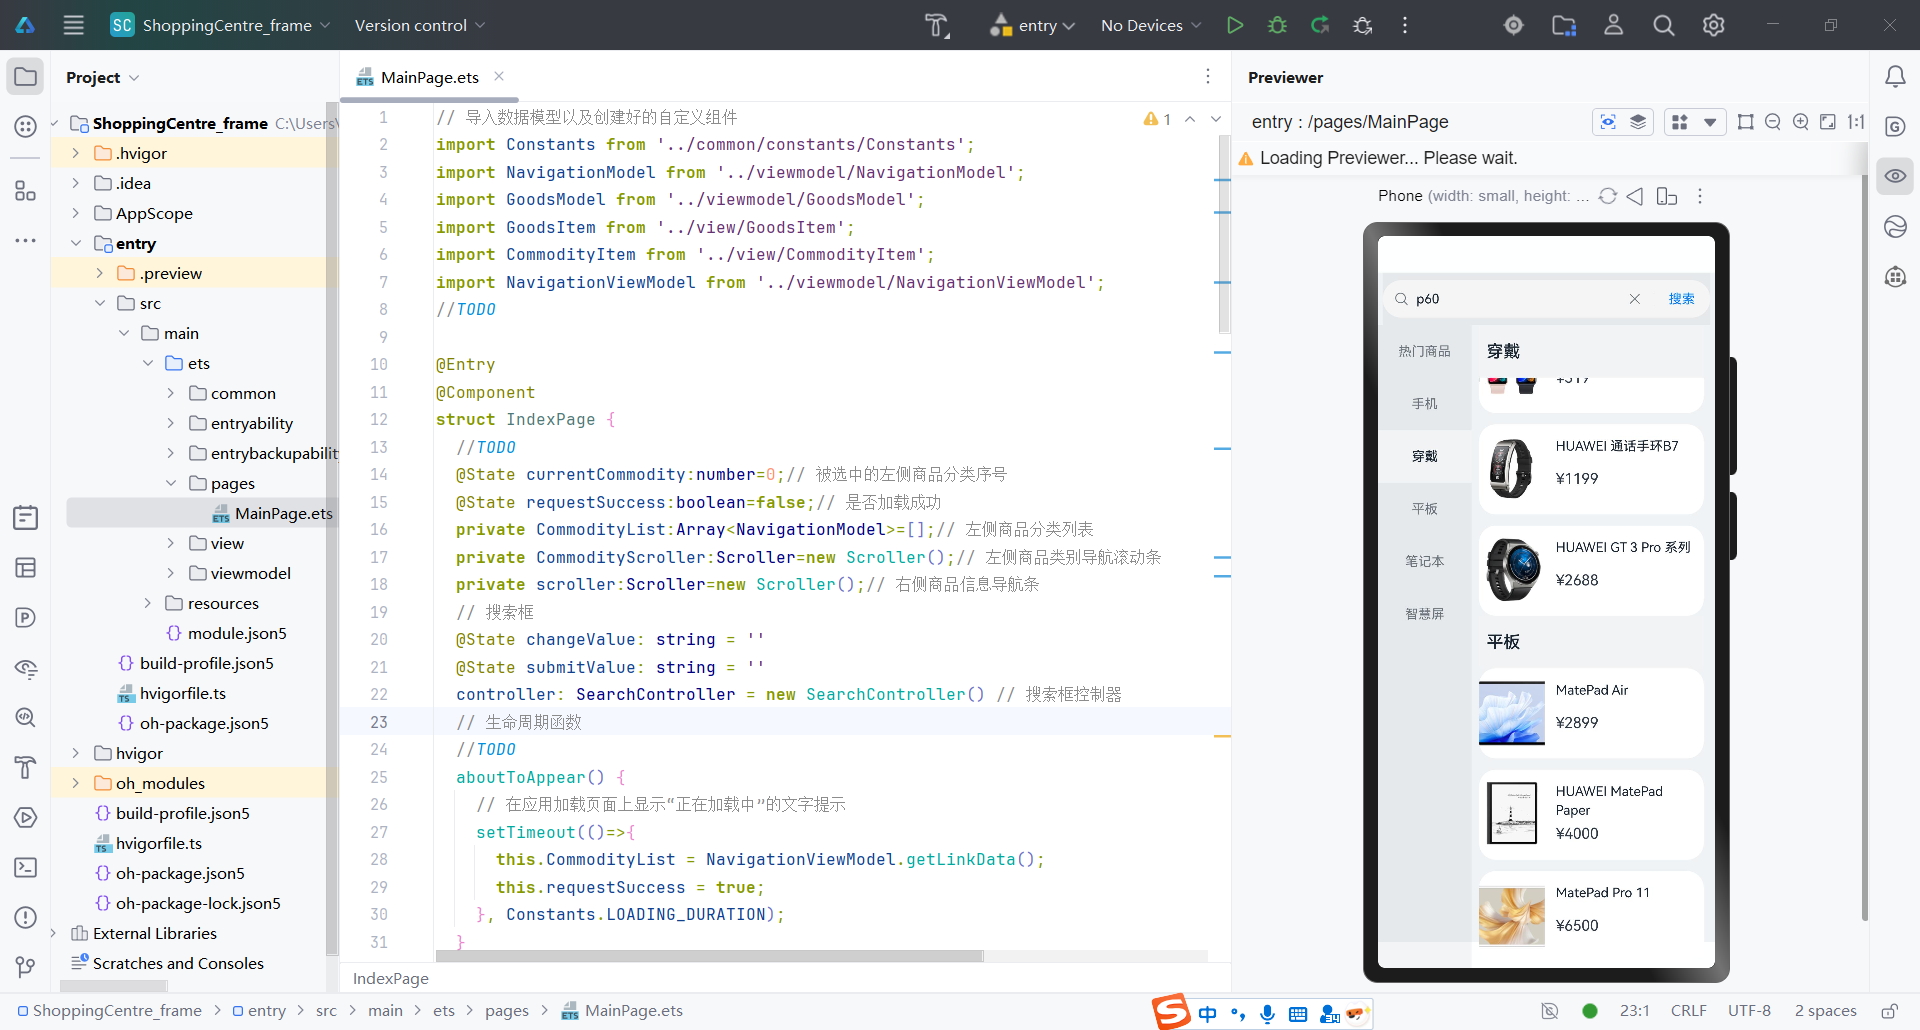
Task: Click the blue 搜索 search button in preview
Action: 1681,299
